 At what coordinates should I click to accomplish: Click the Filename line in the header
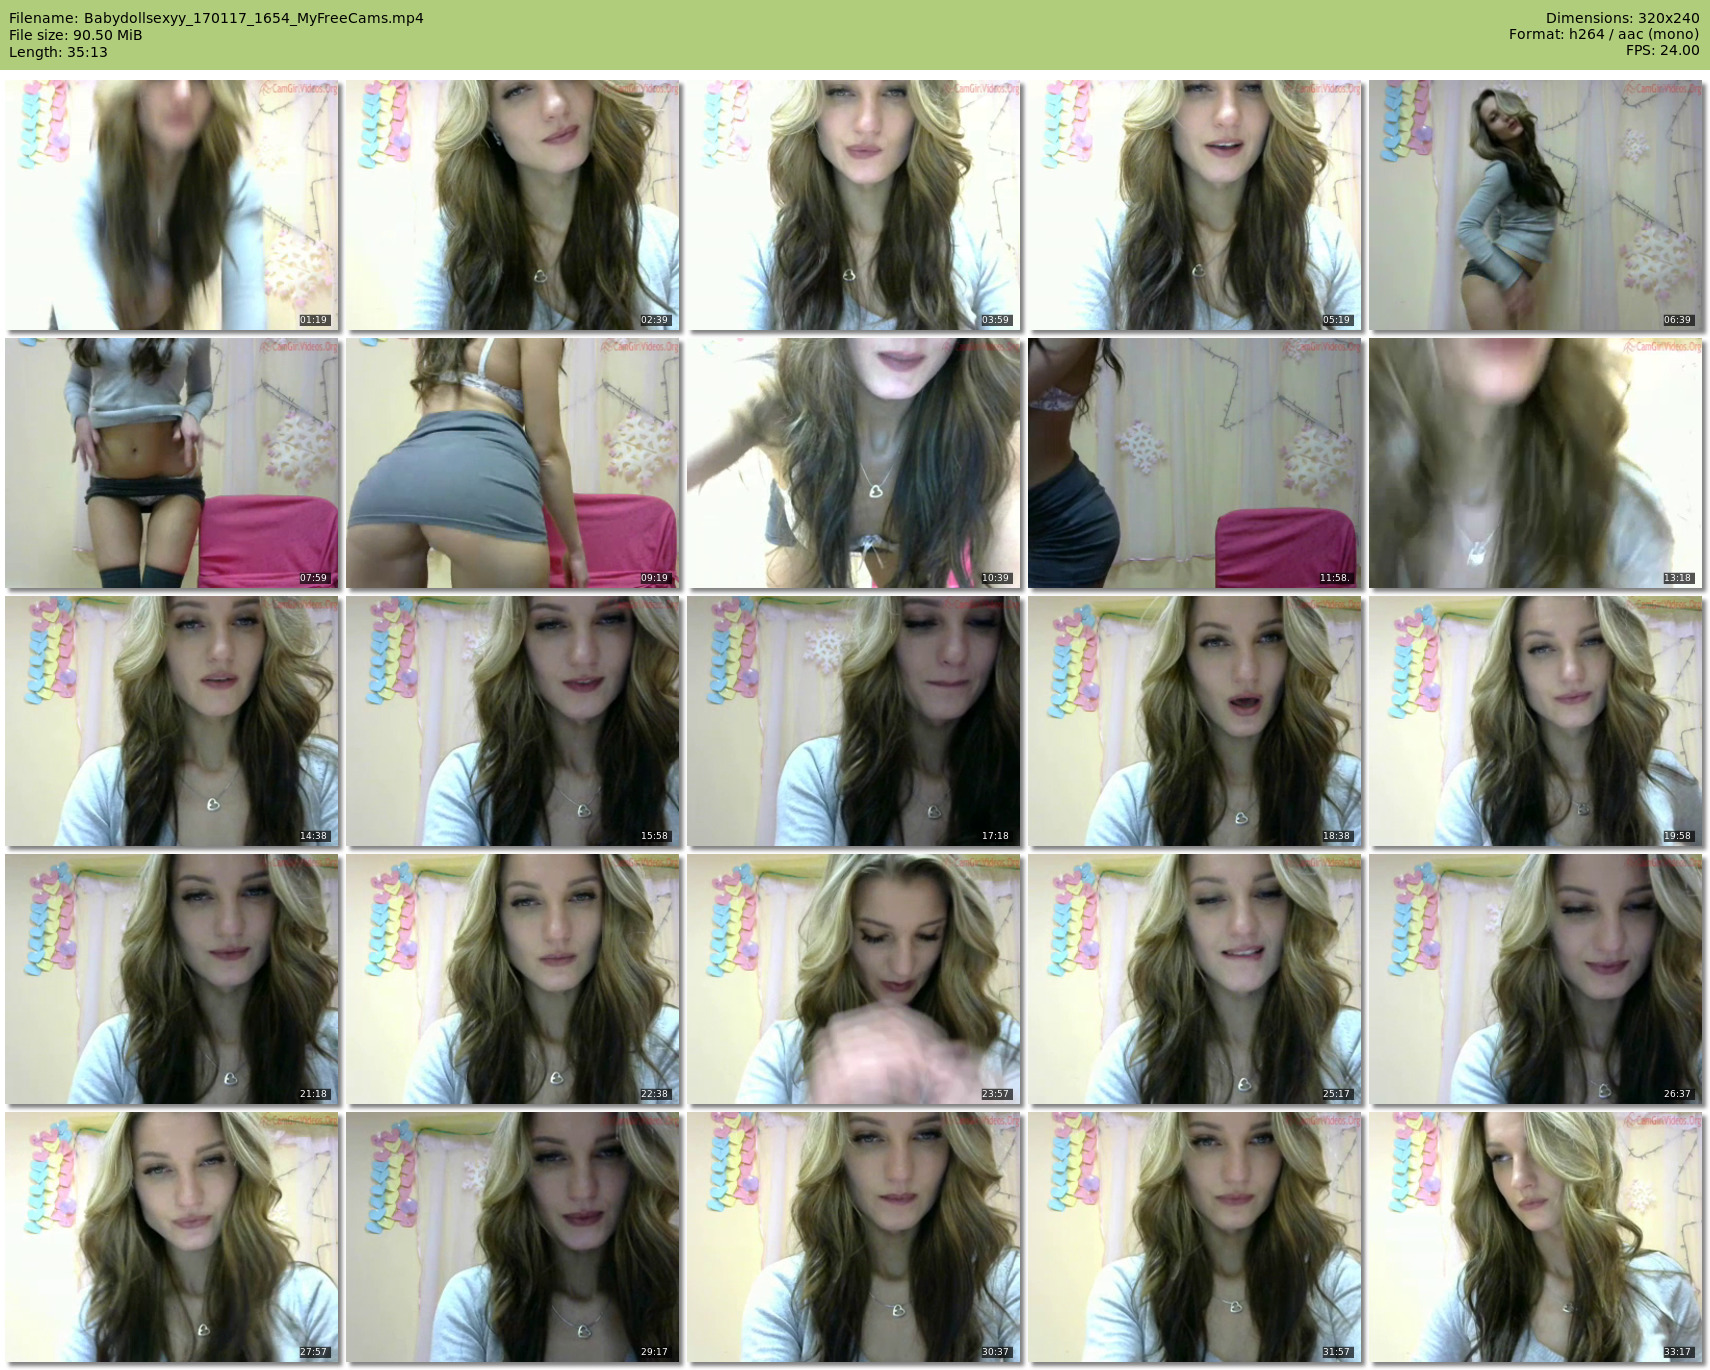[216, 18]
